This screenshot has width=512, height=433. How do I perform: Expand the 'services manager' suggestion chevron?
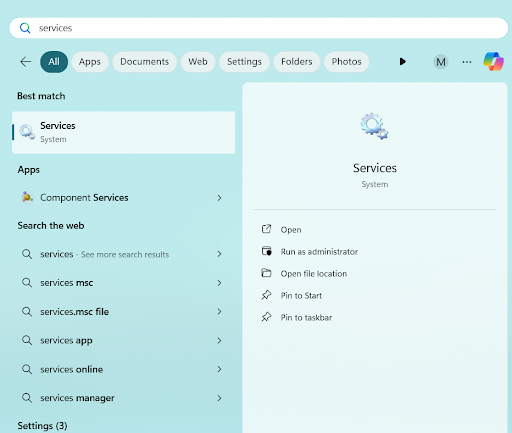(x=219, y=398)
